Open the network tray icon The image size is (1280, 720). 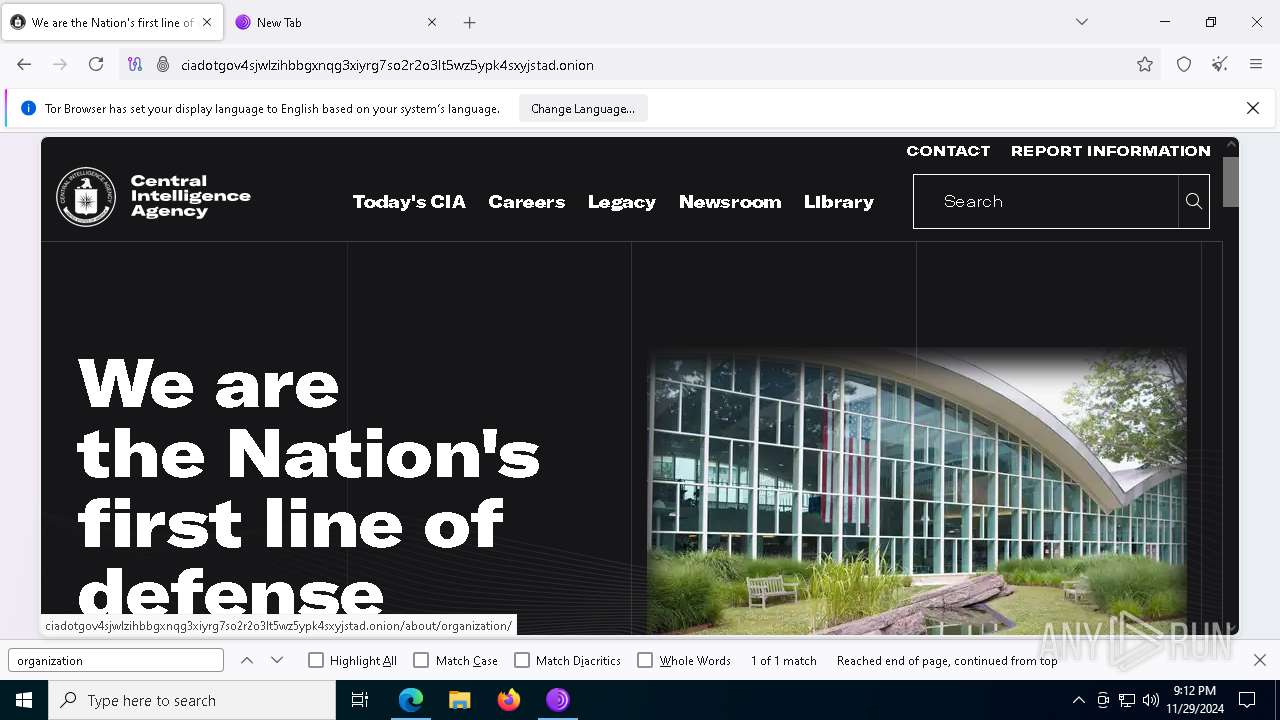[x=1127, y=700]
